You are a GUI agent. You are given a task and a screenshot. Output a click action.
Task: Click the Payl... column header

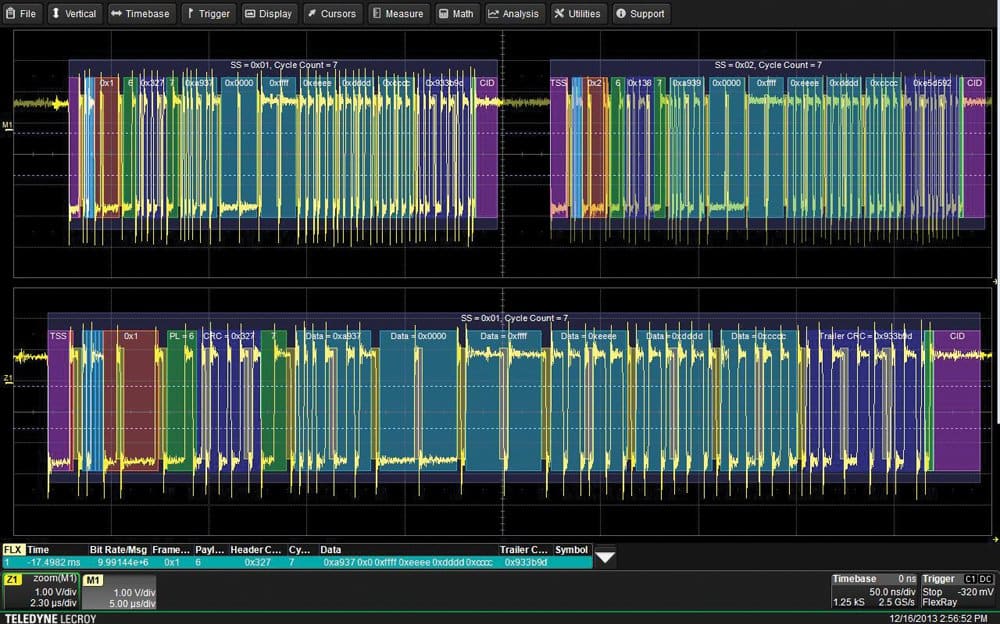(x=210, y=549)
